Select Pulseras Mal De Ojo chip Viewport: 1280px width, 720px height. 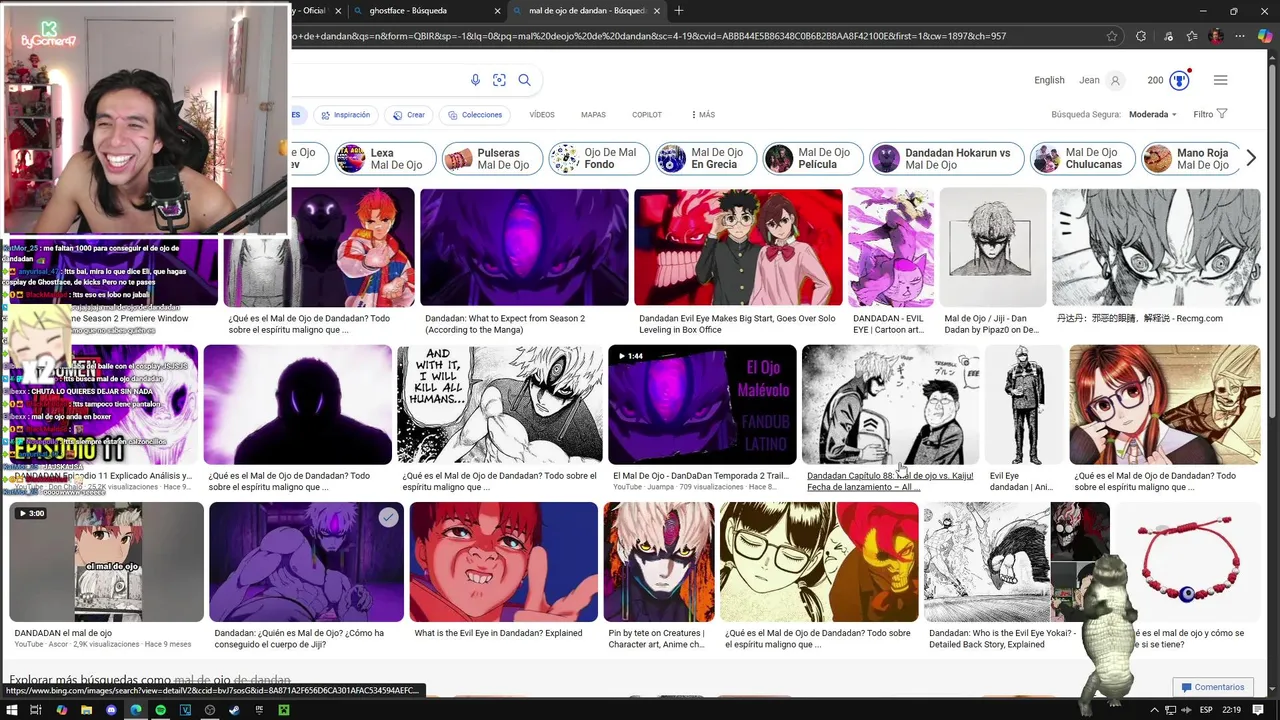tap(492, 159)
